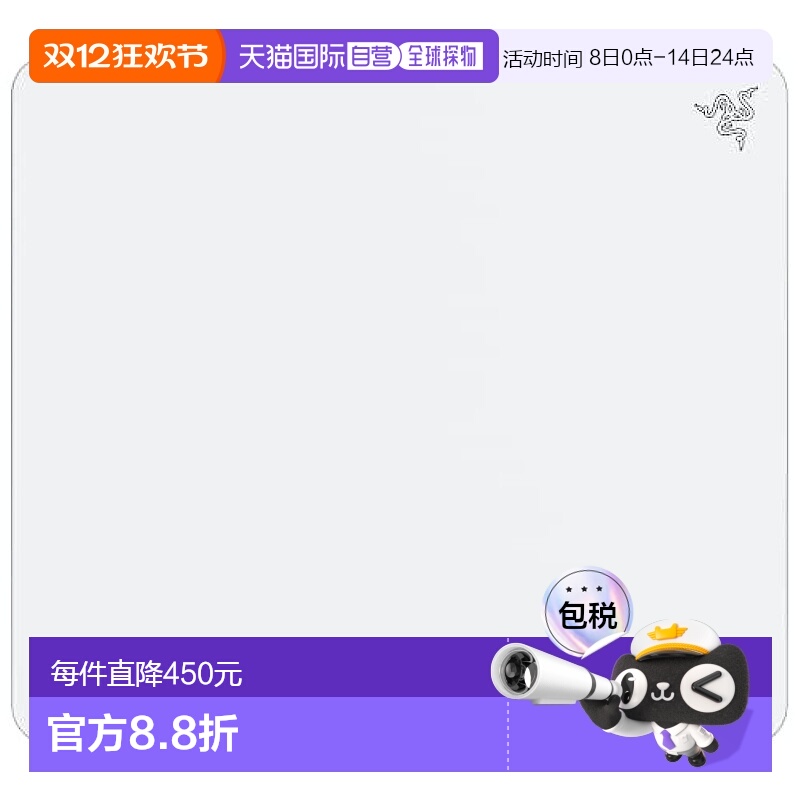Click the 活动时间 8日0点-14日24点 text

coord(628,58)
